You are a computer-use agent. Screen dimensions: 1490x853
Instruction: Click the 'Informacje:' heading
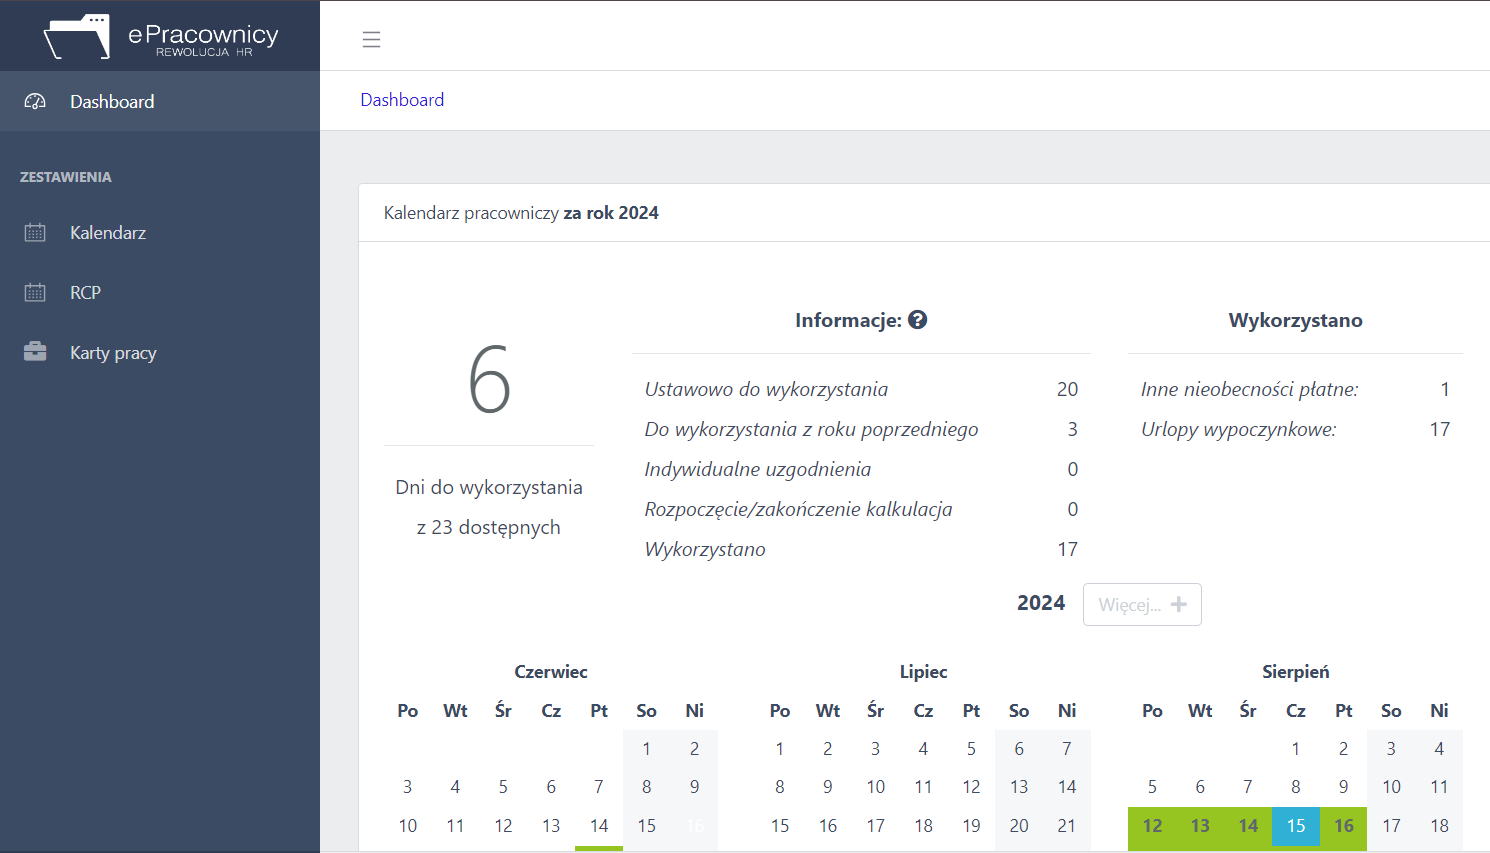point(848,320)
